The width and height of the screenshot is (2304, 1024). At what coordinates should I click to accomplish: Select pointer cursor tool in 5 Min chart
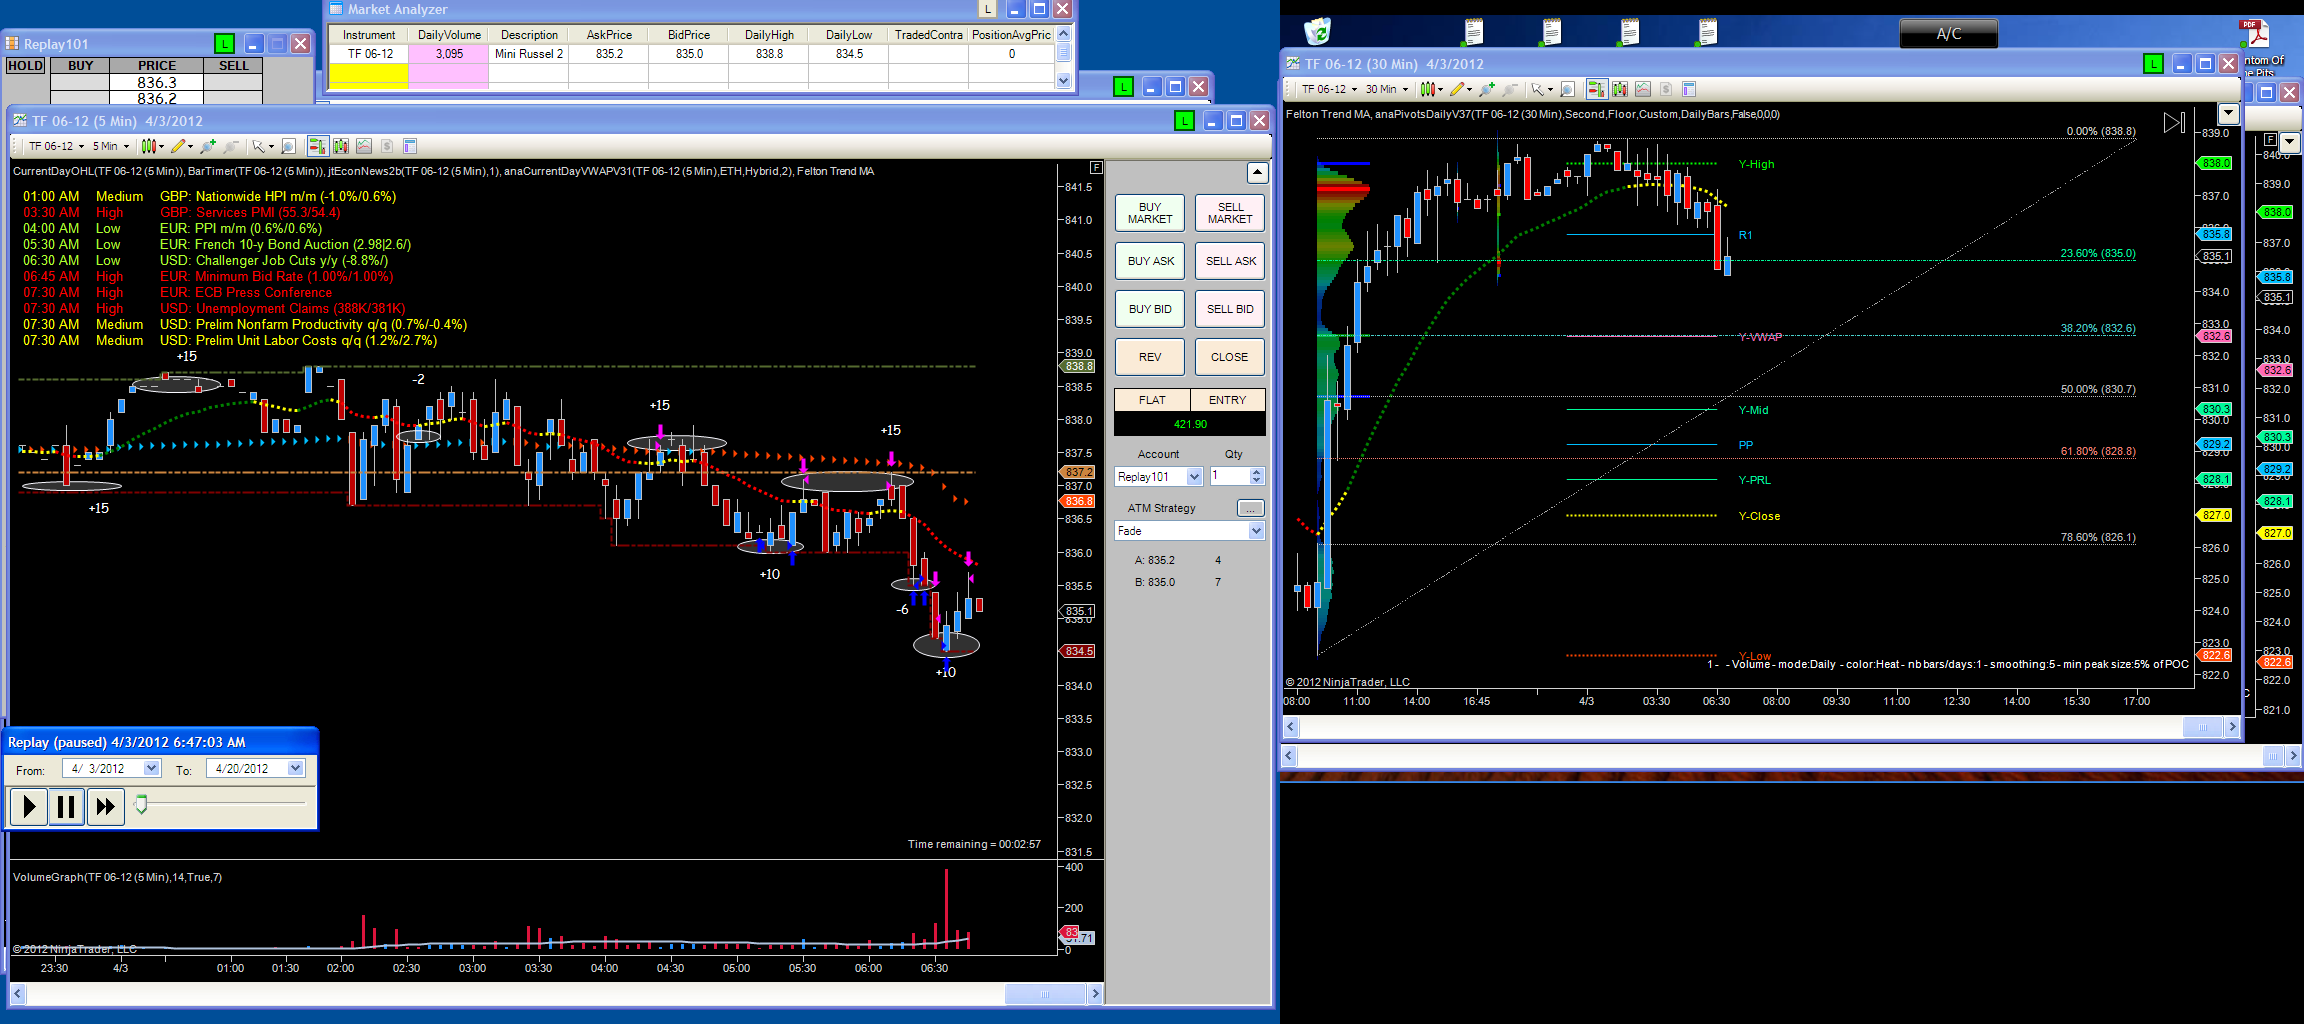262,146
